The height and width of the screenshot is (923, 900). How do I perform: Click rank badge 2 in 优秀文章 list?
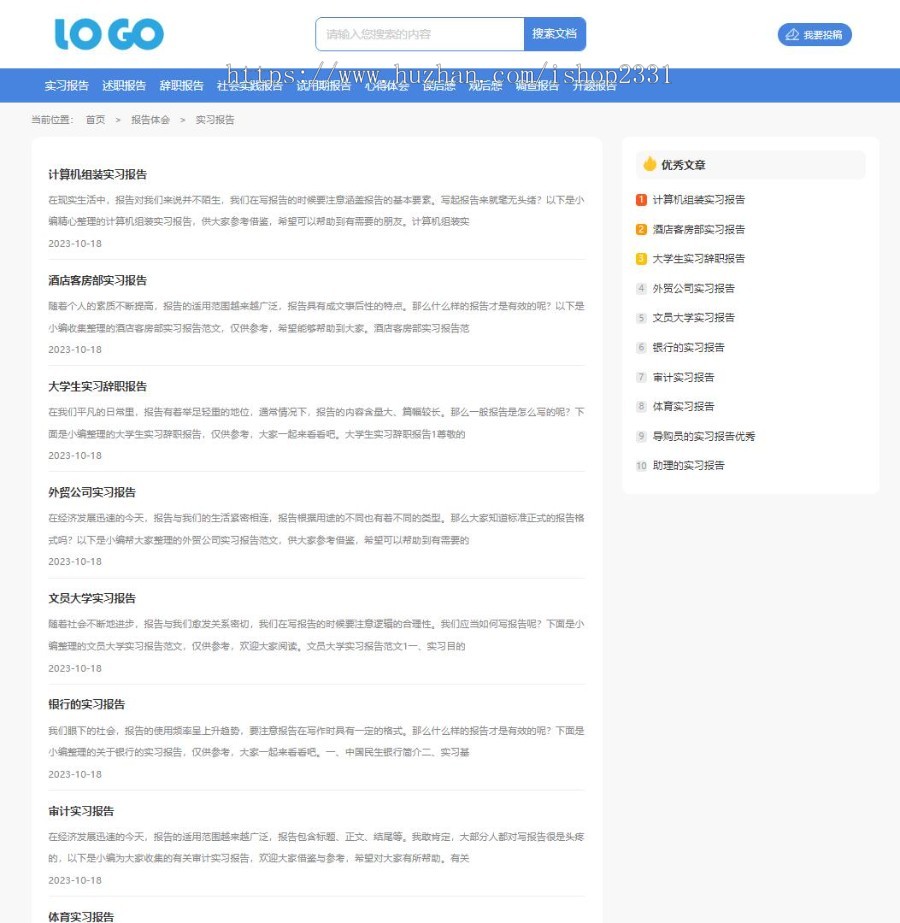point(641,230)
